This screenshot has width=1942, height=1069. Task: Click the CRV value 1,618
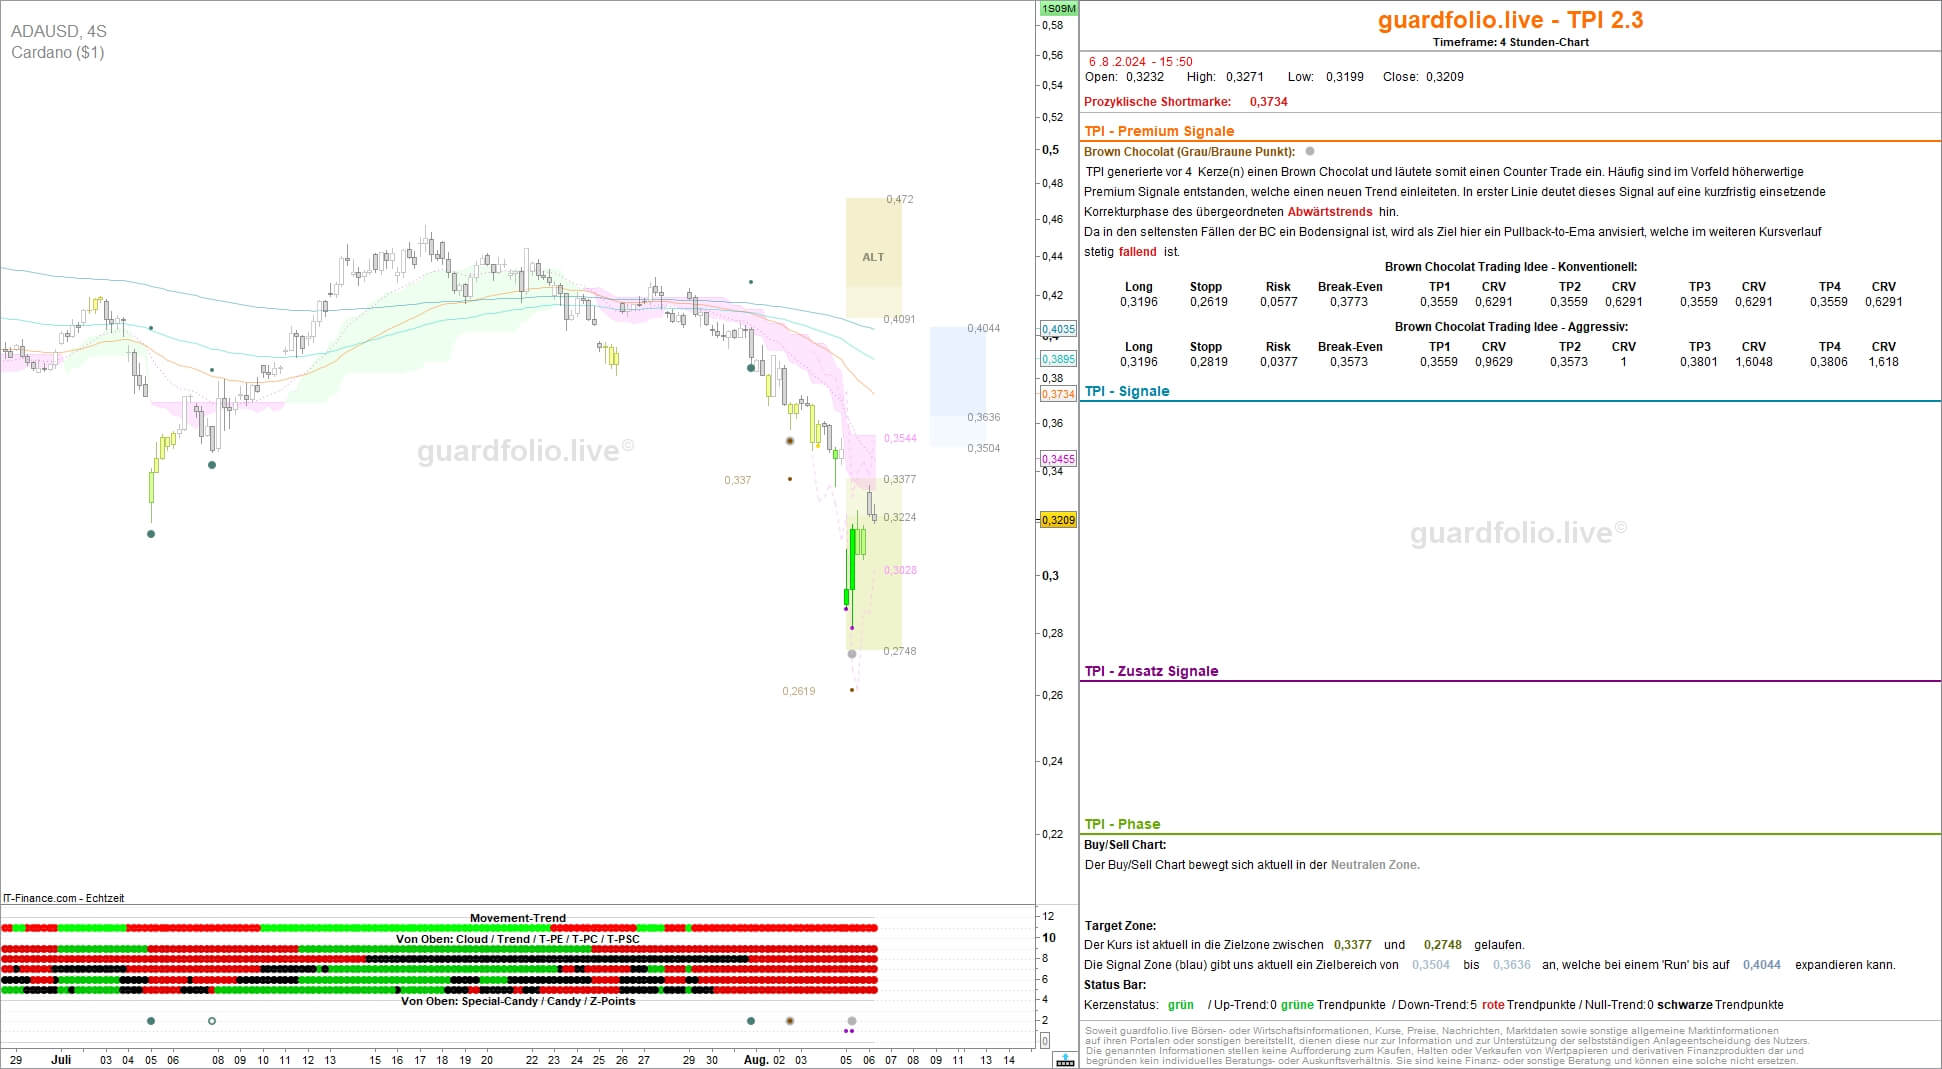click(x=1883, y=362)
